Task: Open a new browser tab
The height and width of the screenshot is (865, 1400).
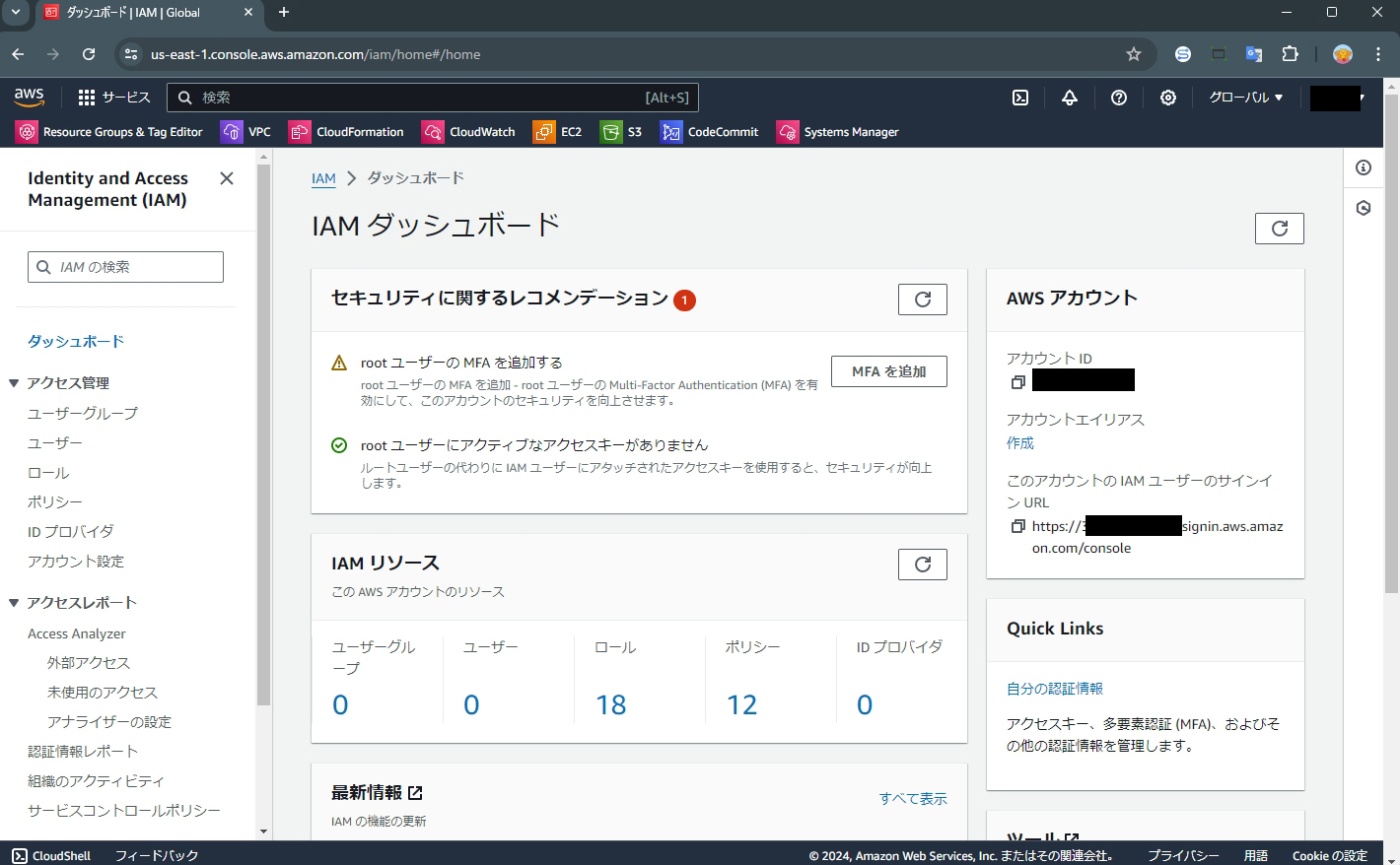Action: click(x=284, y=12)
